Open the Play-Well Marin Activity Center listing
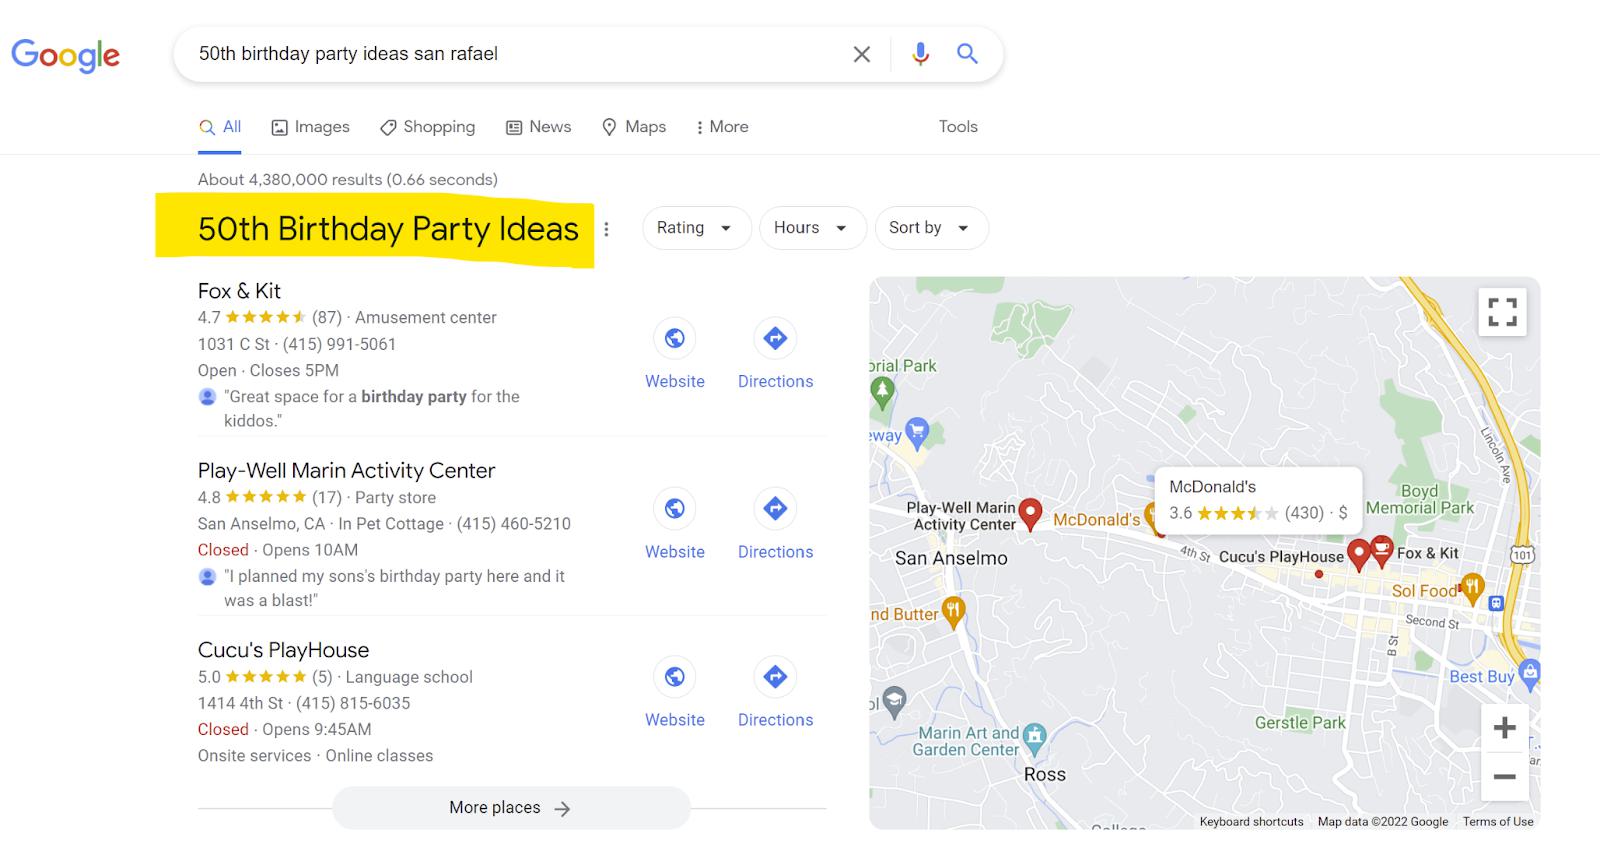 pyautogui.click(x=346, y=471)
